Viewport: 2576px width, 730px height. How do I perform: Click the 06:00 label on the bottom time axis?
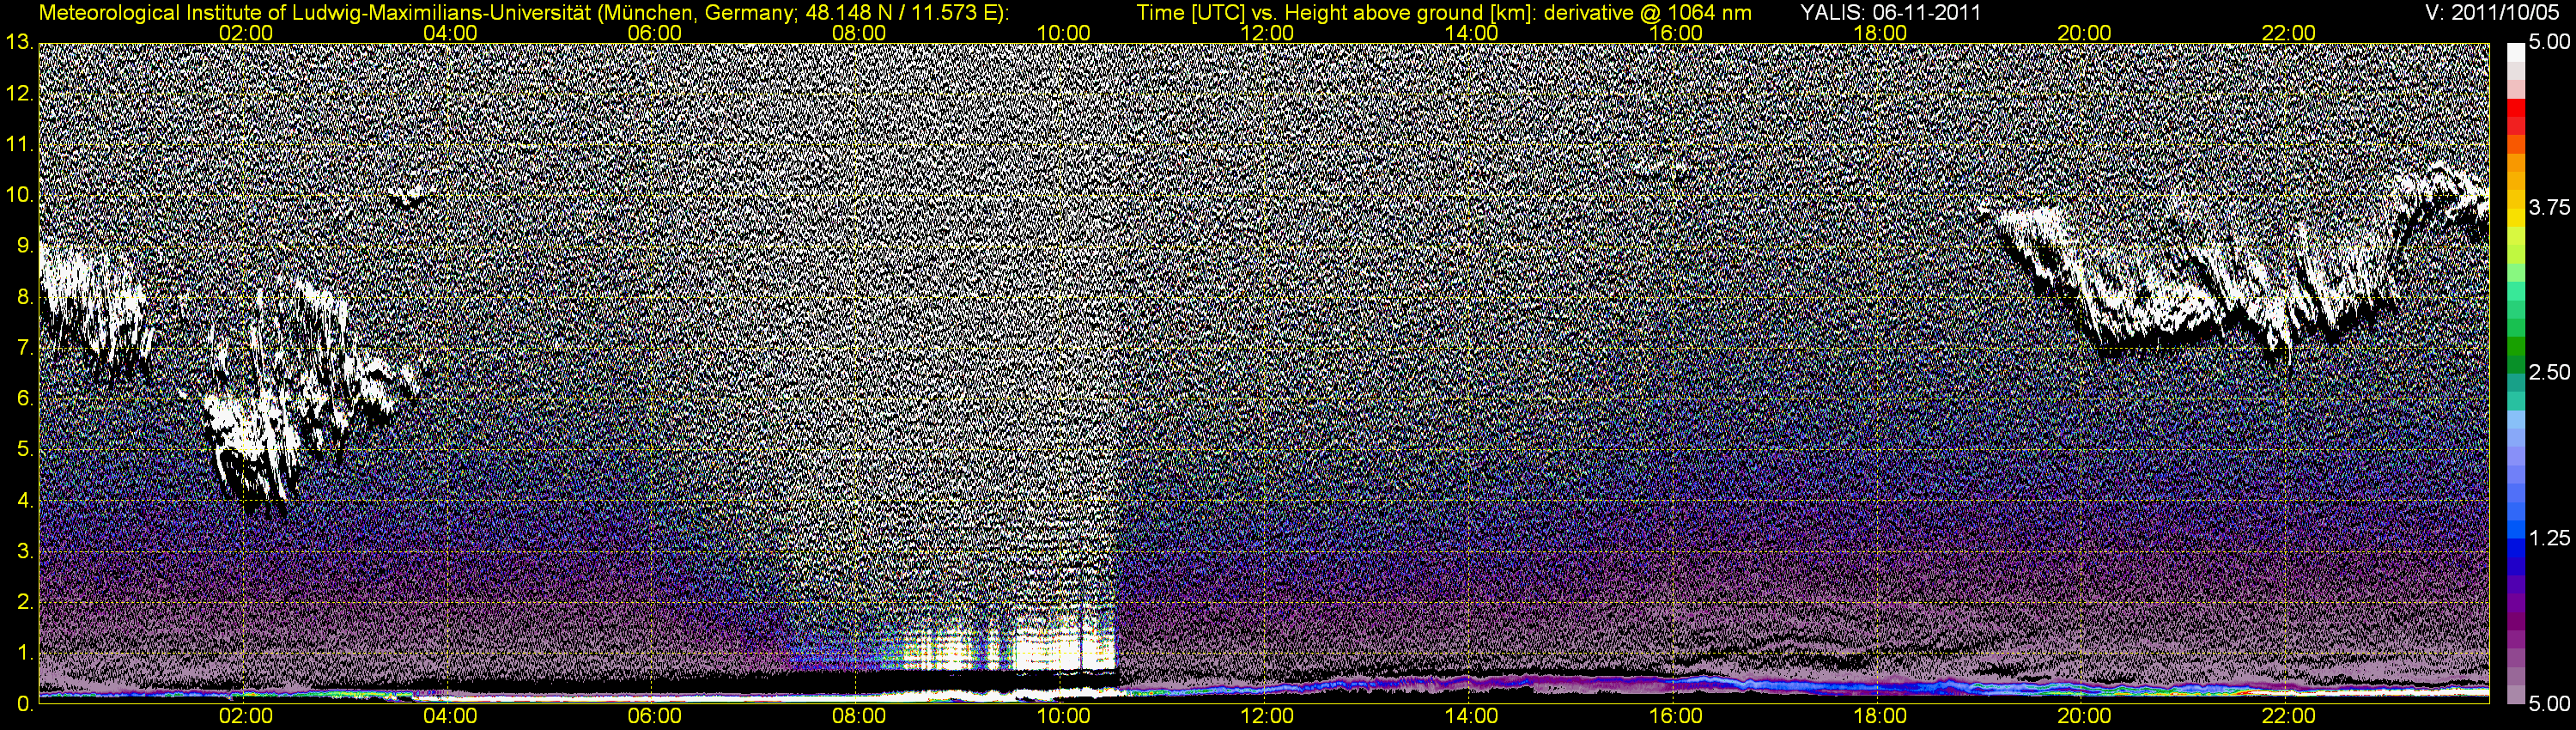click(x=655, y=716)
